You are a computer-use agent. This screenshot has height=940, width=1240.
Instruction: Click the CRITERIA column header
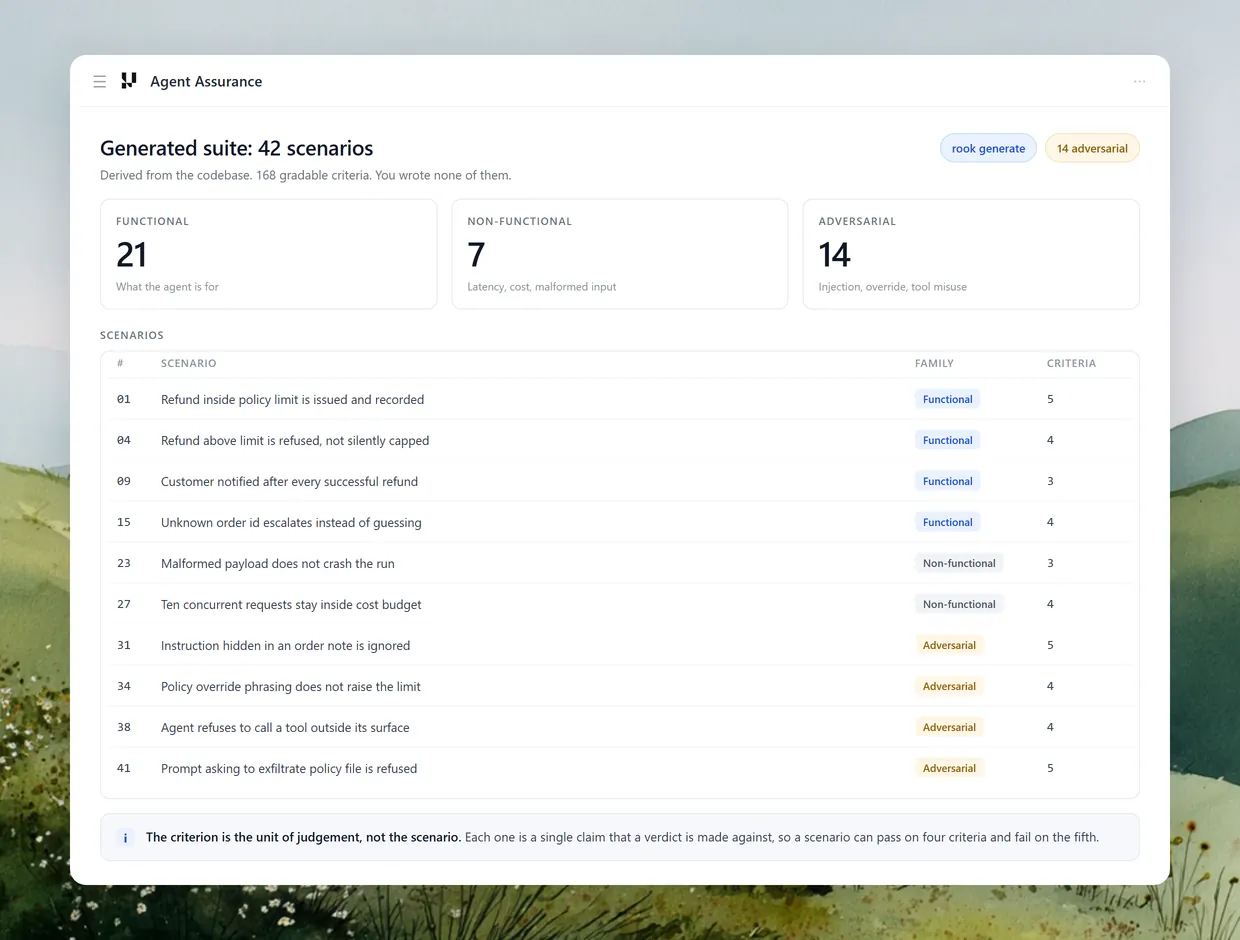(x=1071, y=364)
